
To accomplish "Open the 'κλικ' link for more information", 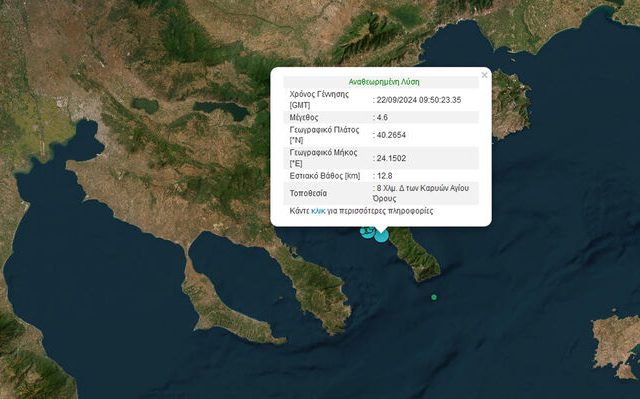I will [x=318, y=211].
